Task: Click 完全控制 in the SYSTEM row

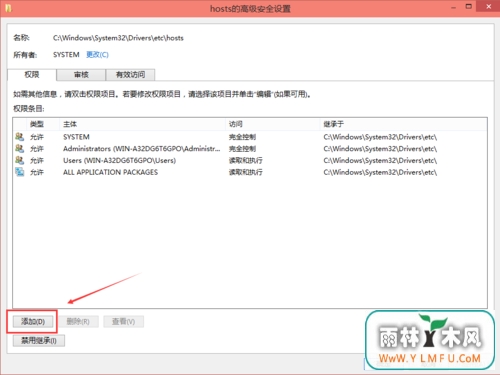Action: coord(242,137)
